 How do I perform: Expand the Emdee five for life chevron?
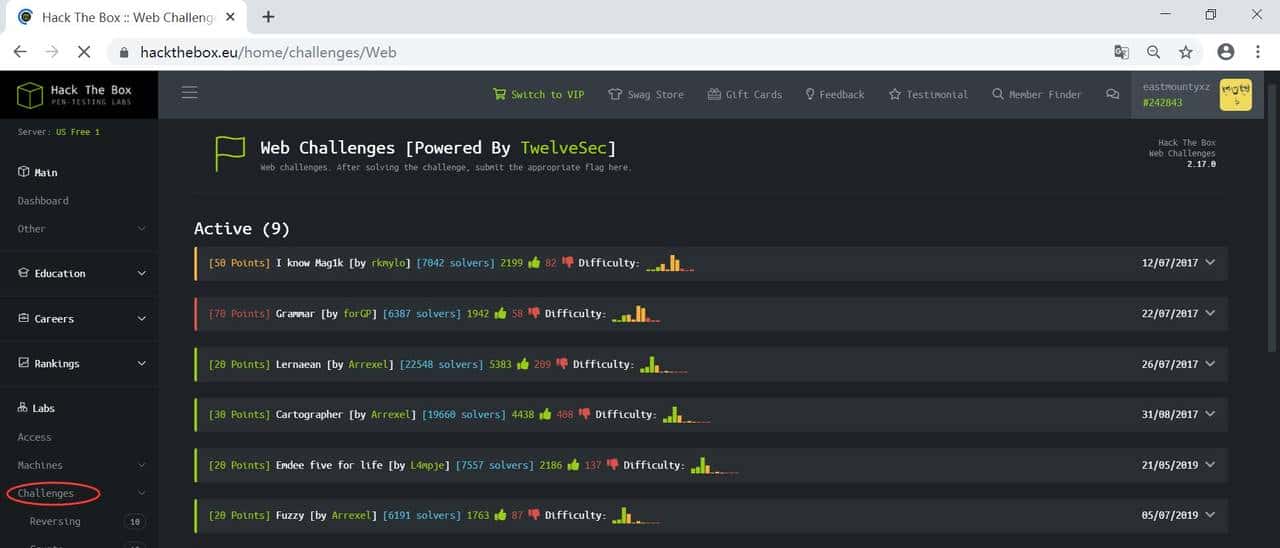[1210, 465]
